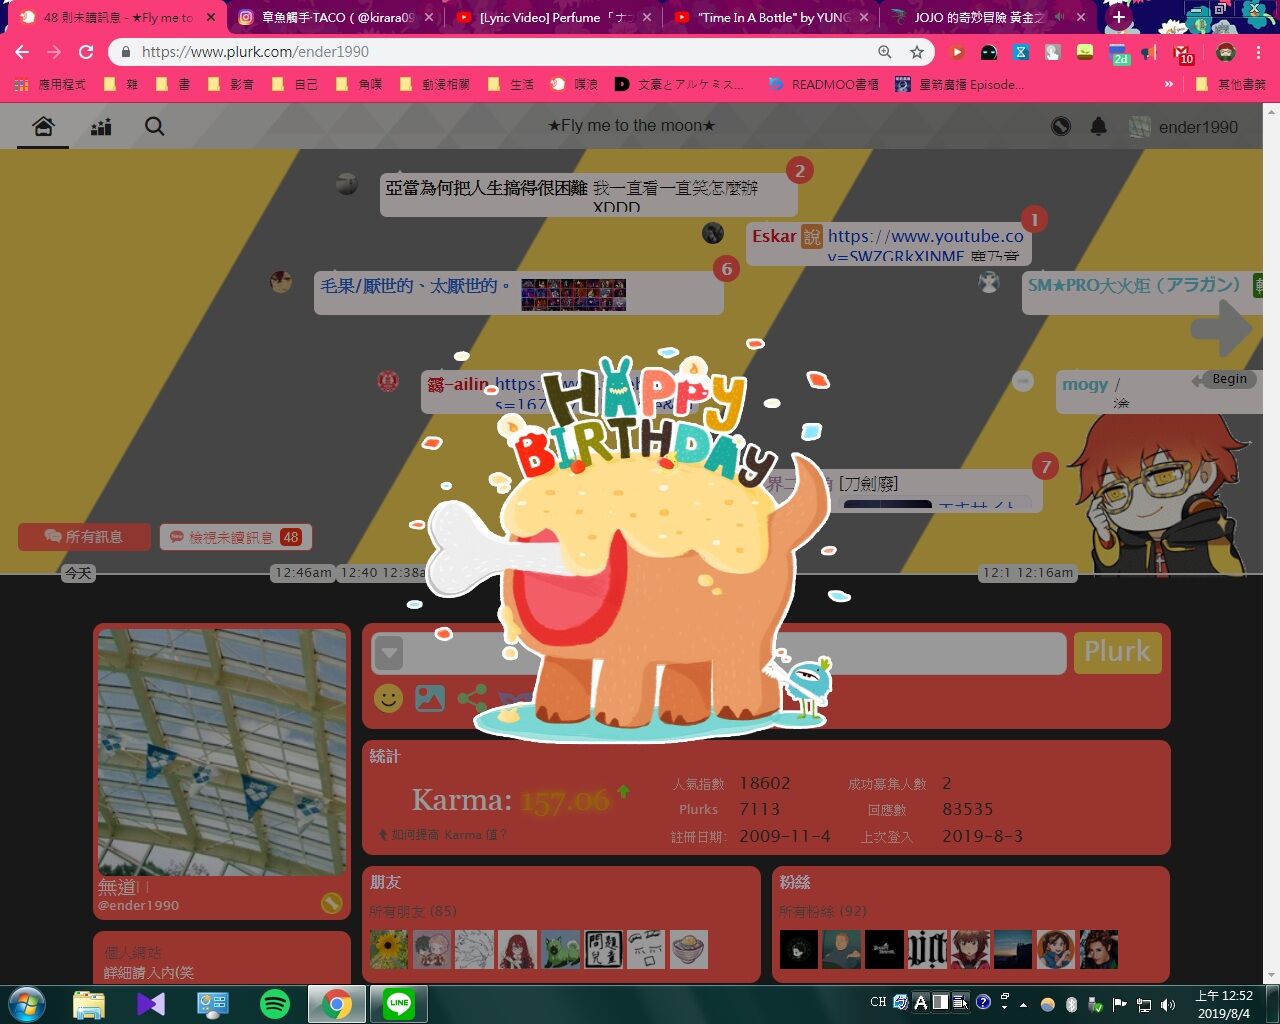Open the hourglass extension icon
1280x1024 pixels.
pyautogui.click(x=1021, y=52)
